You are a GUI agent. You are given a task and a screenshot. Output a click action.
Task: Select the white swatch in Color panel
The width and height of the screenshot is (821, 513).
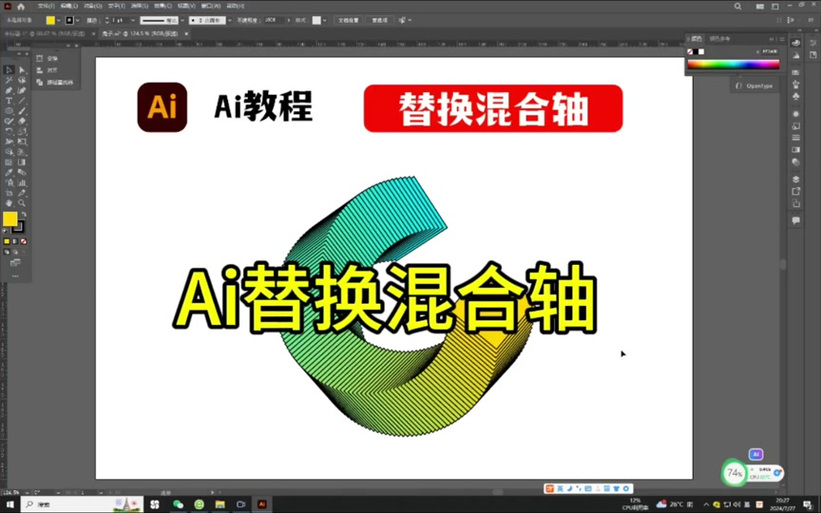[x=701, y=51]
